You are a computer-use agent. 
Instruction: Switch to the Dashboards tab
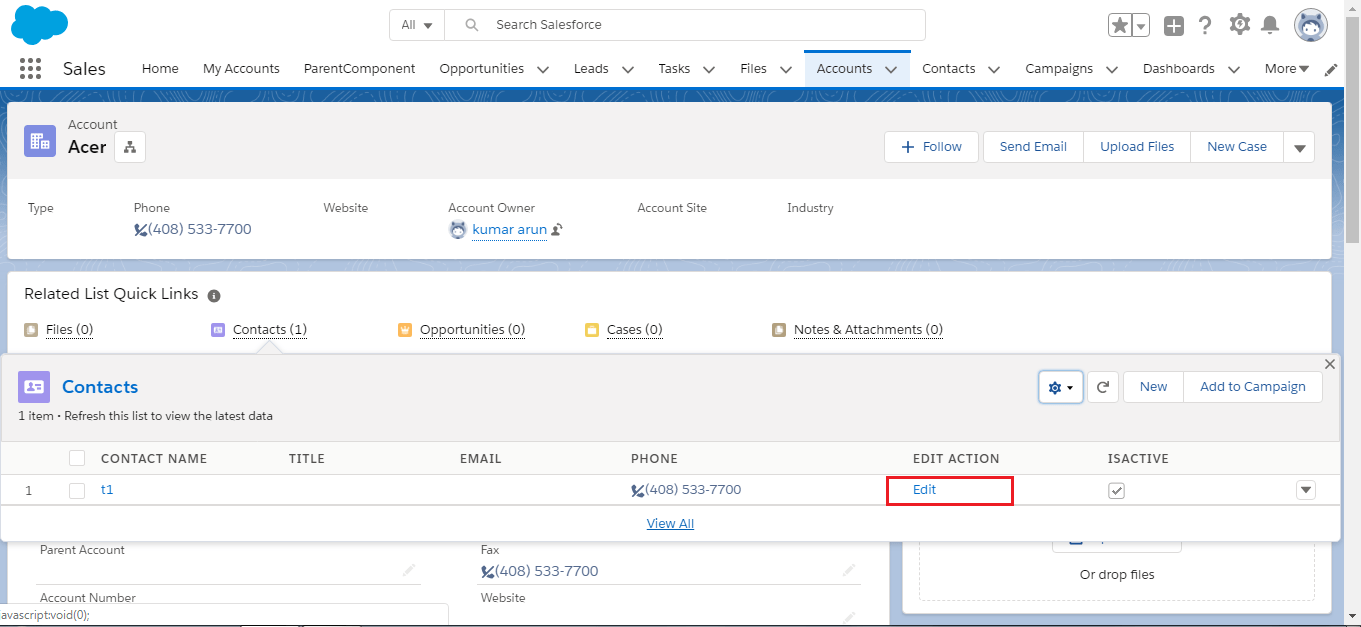pos(1179,69)
